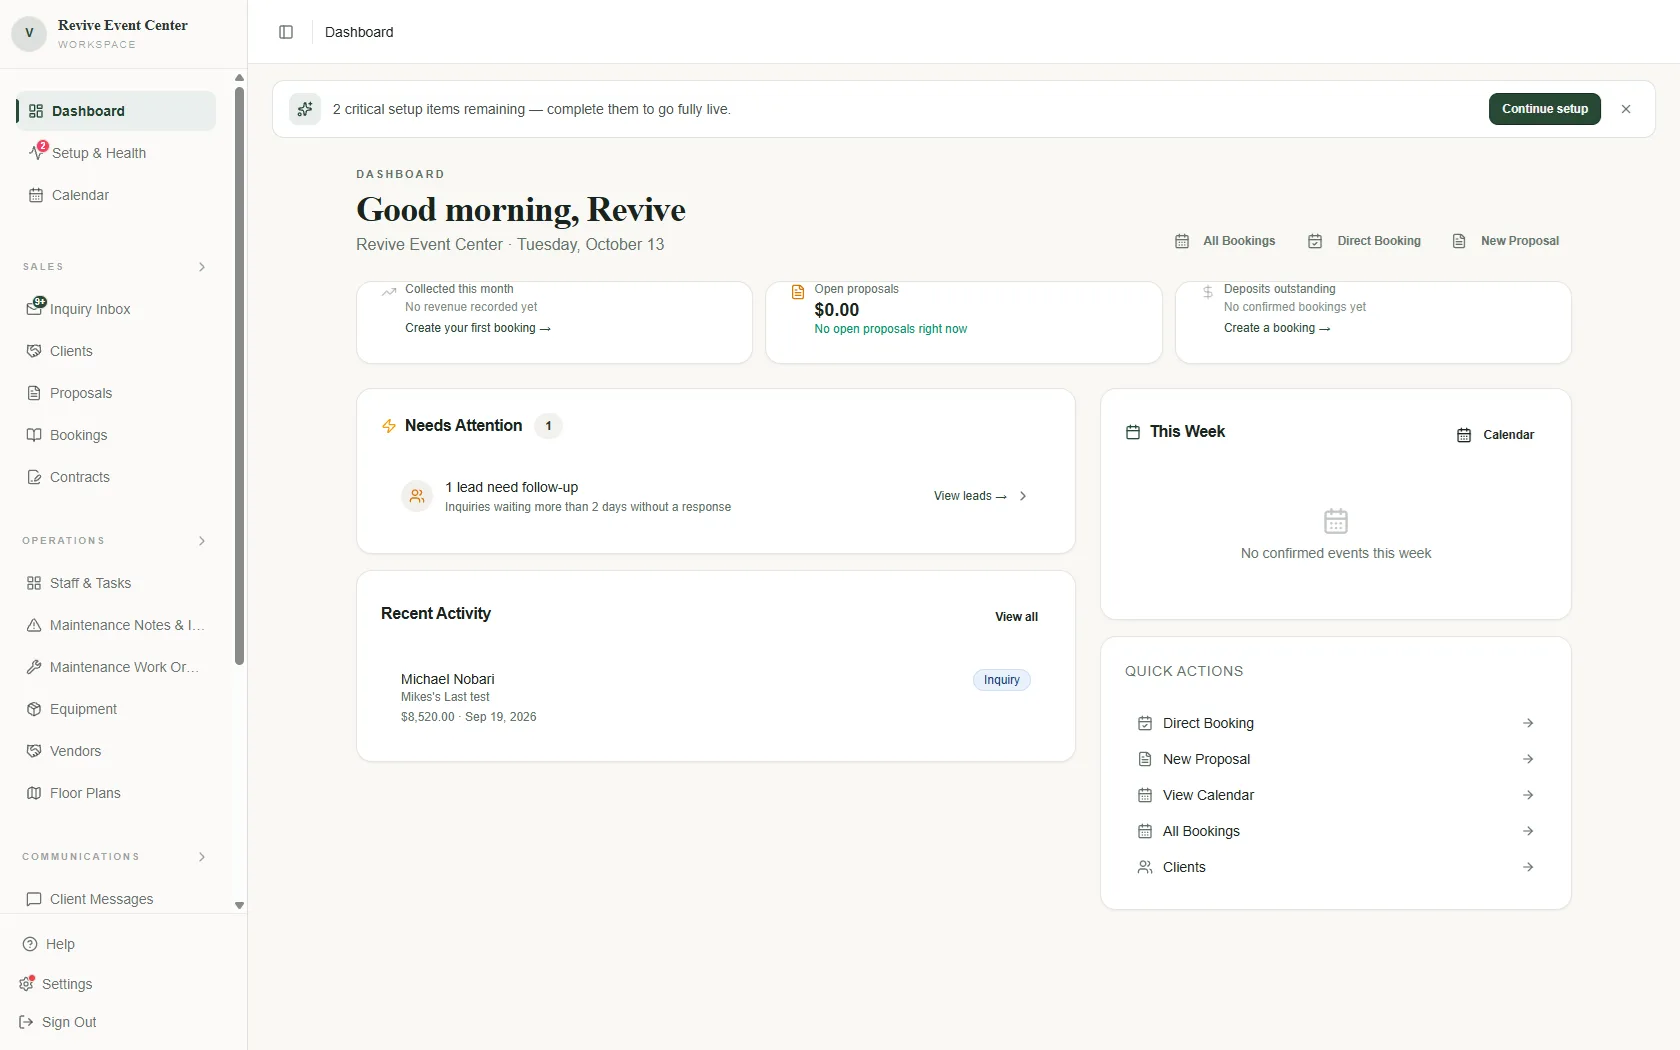The image size is (1680, 1050).
Task: Collapse the Sales section chevron
Action: point(202,267)
